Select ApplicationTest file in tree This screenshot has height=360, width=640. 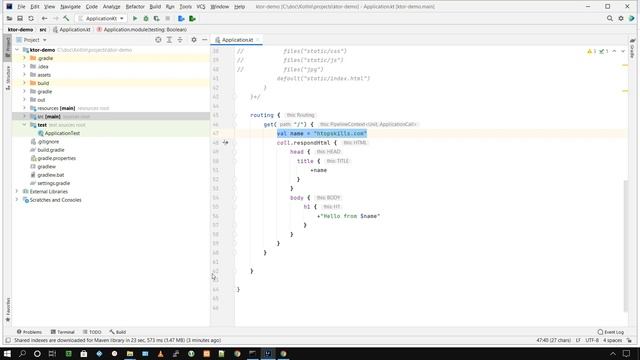pos(62,133)
